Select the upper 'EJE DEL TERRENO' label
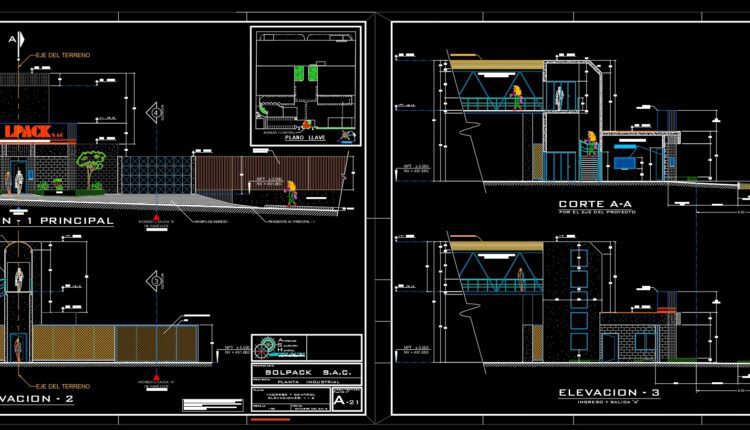750x430 pixels. (x=63, y=55)
